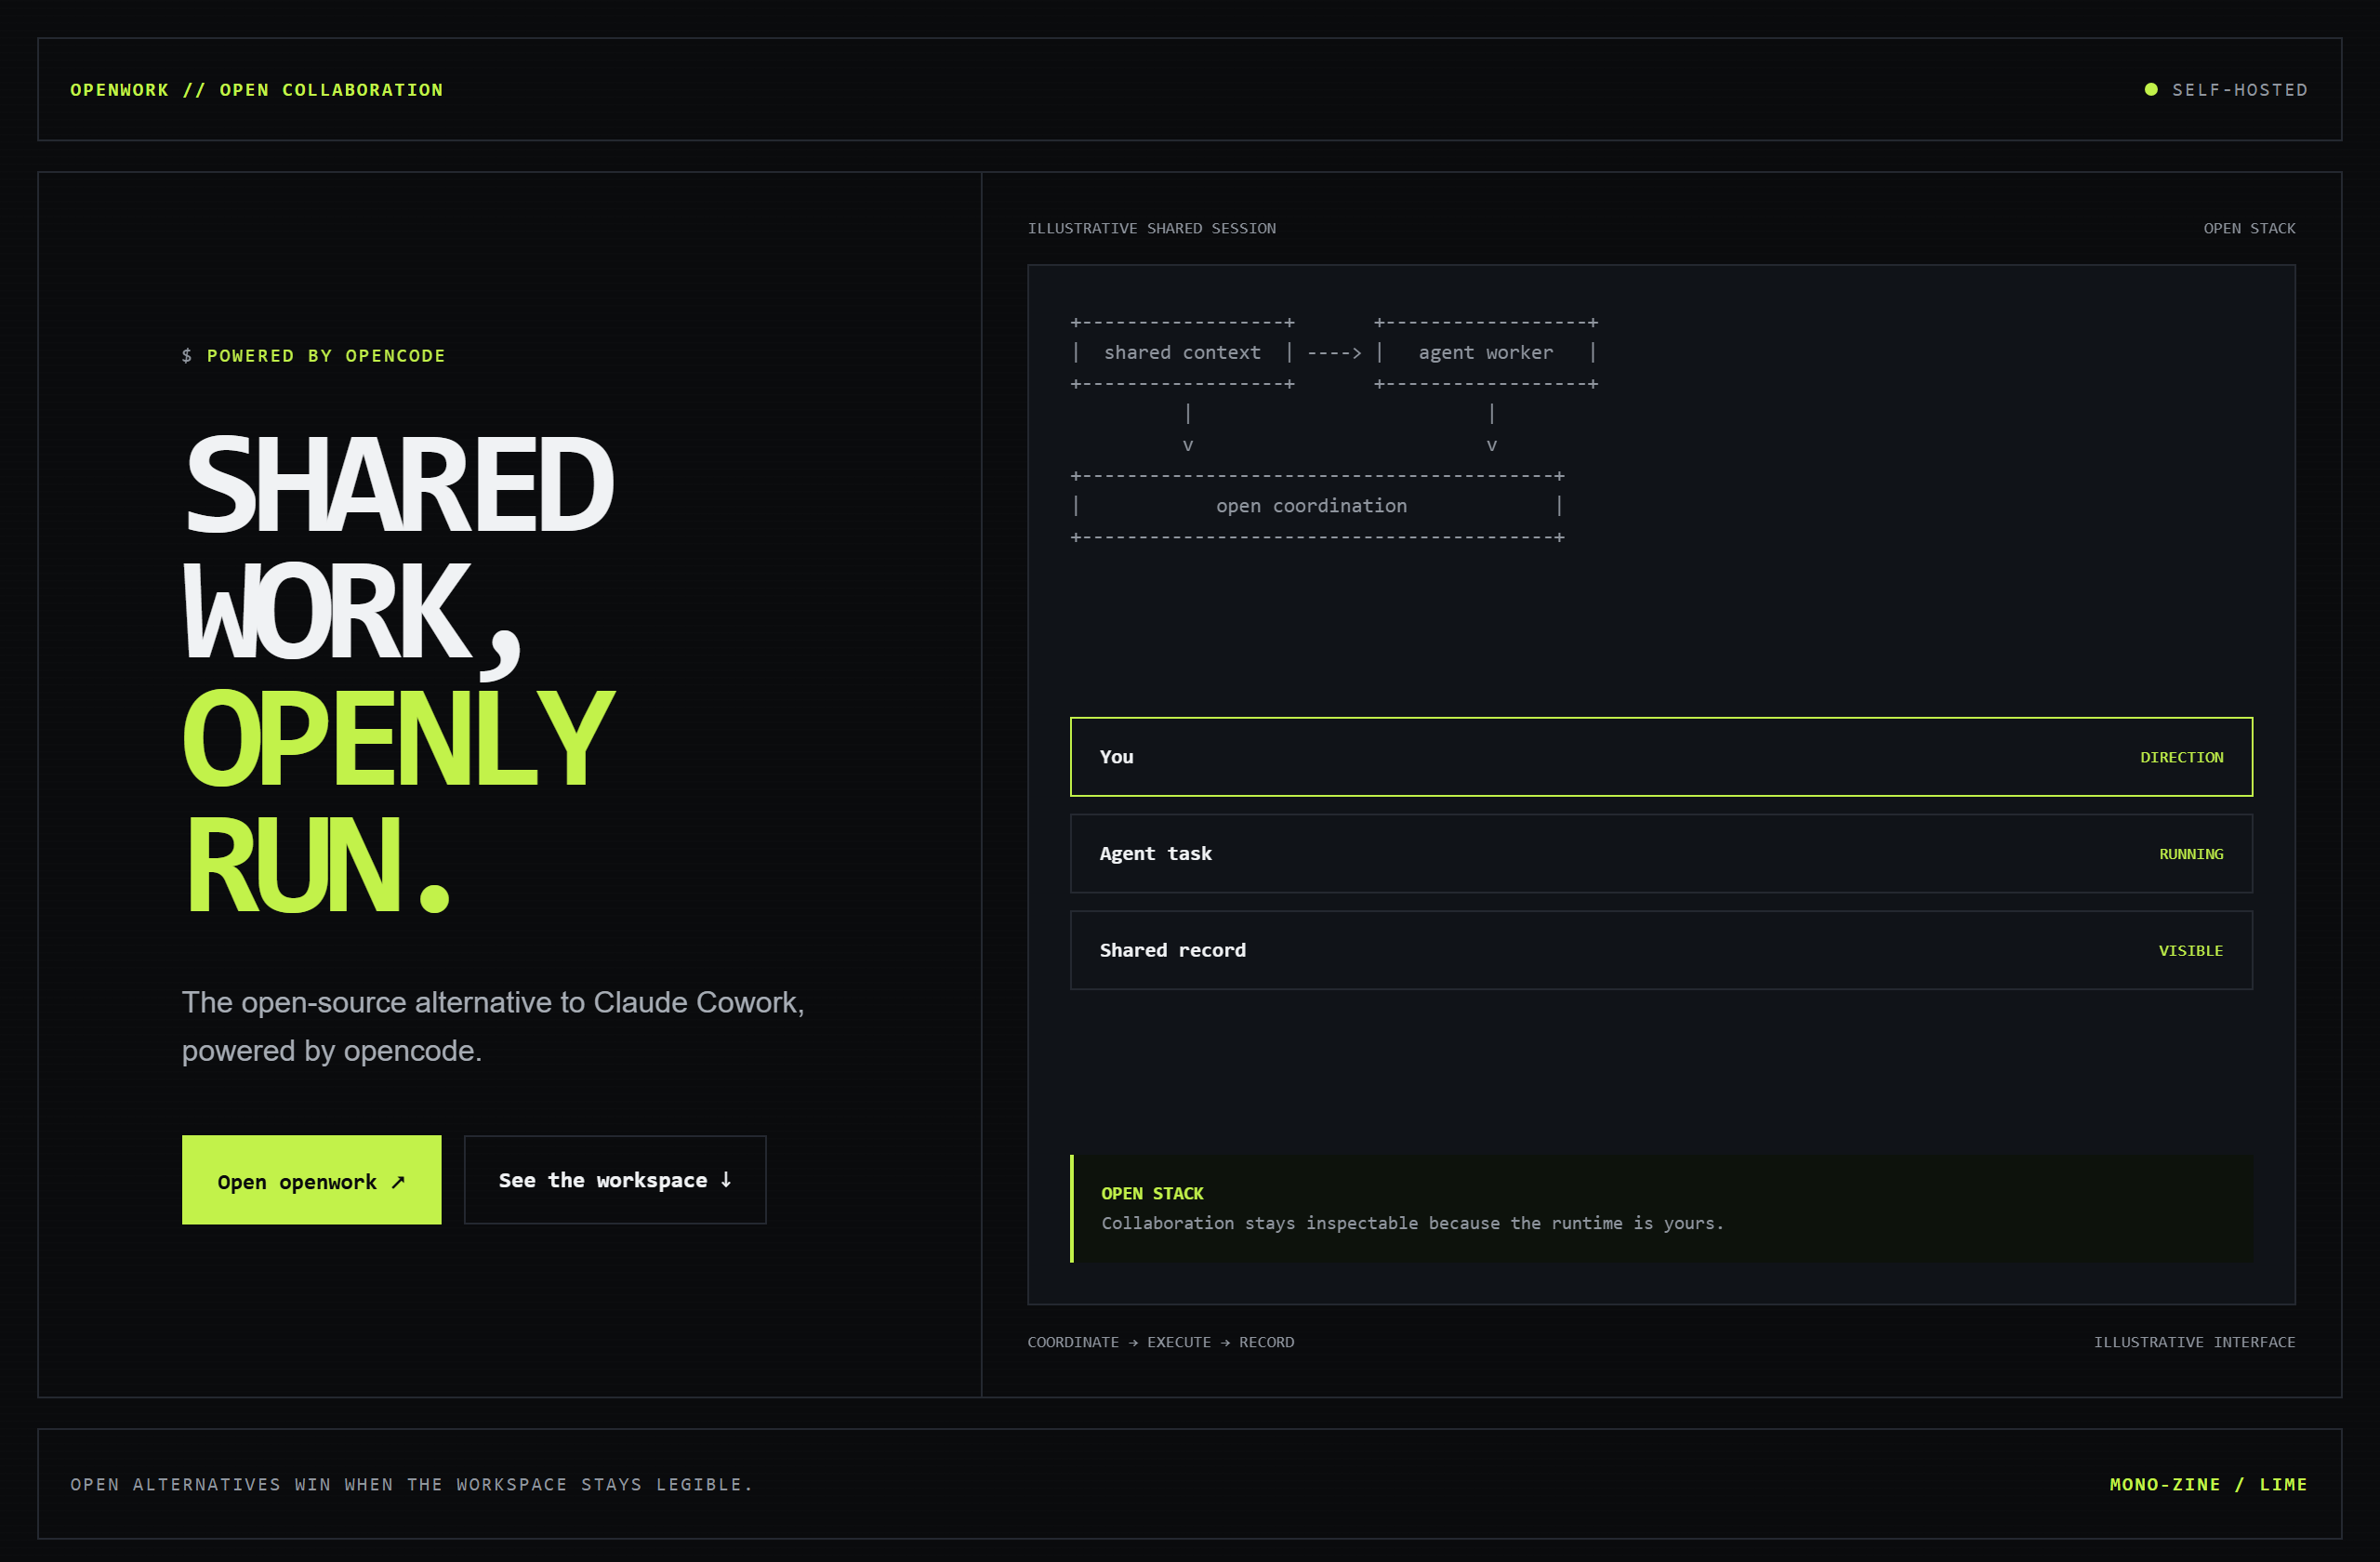Click the Collaboration stays inspectable sentence
The height and width of the screenshot is (1562, 2380).
point(1412,1223)
